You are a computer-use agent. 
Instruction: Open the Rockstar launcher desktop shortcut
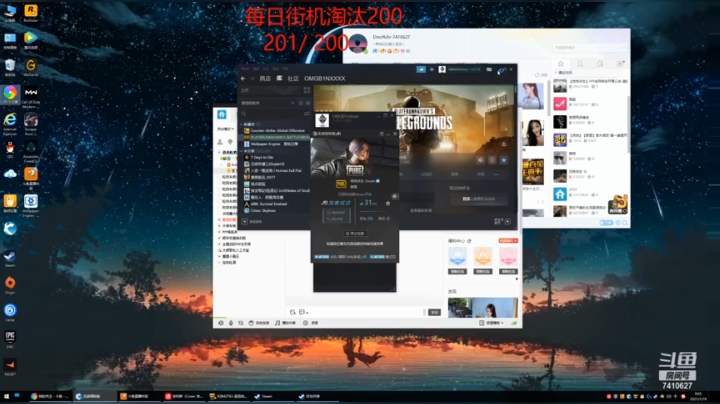pos(31,13)
